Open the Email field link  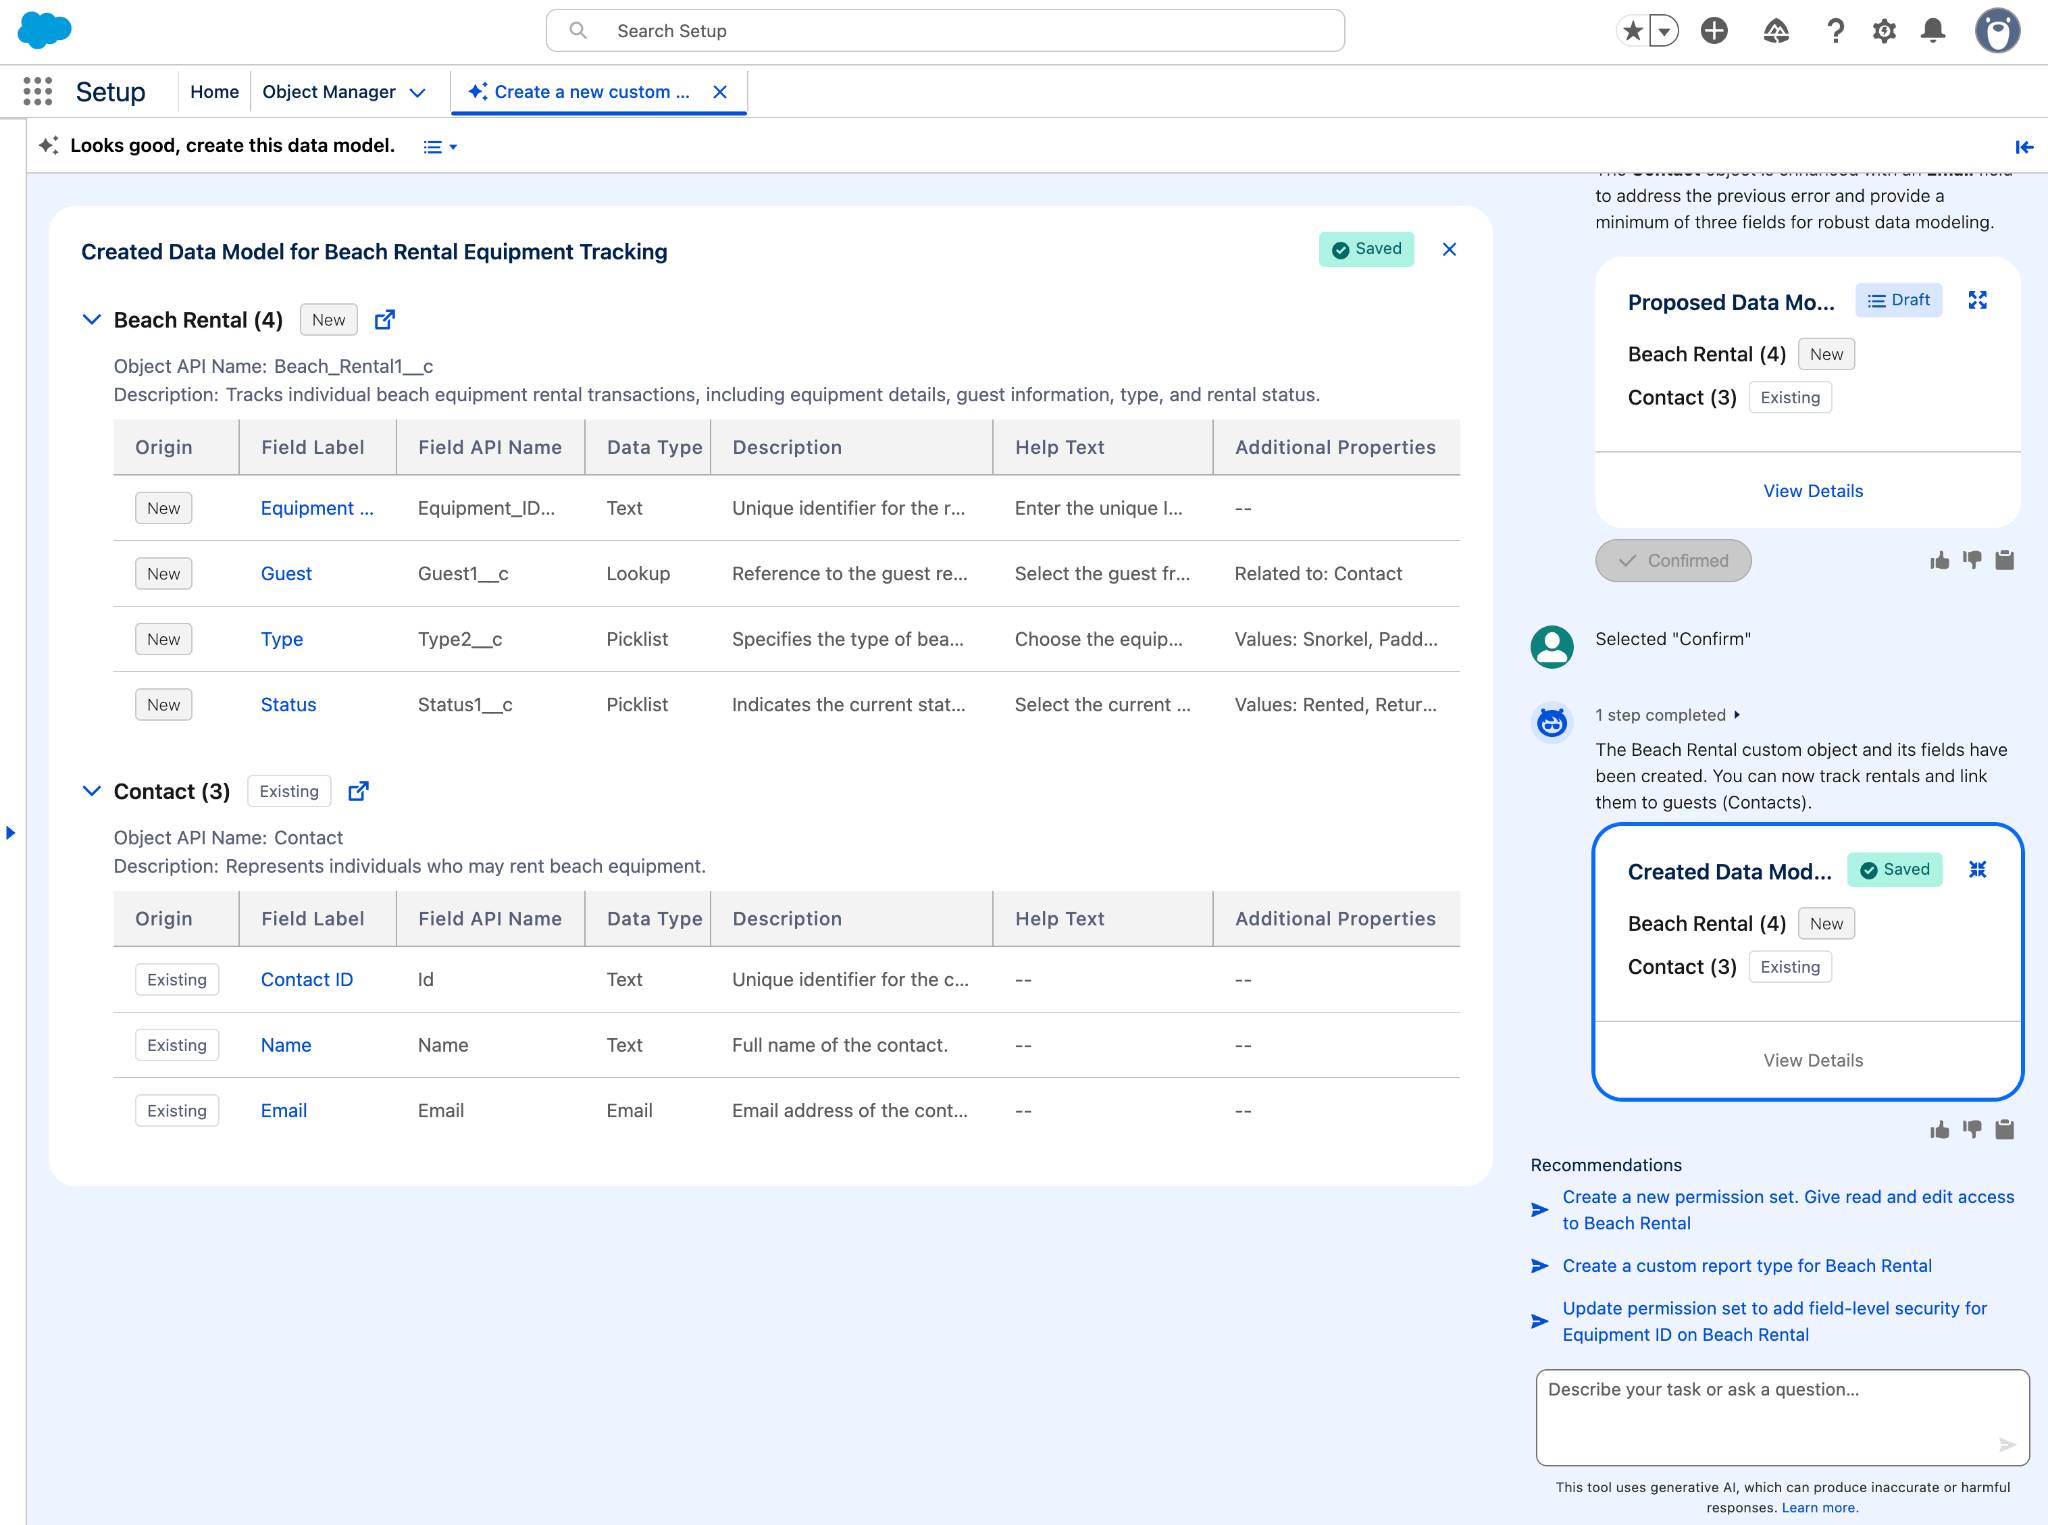[284, 1111]
